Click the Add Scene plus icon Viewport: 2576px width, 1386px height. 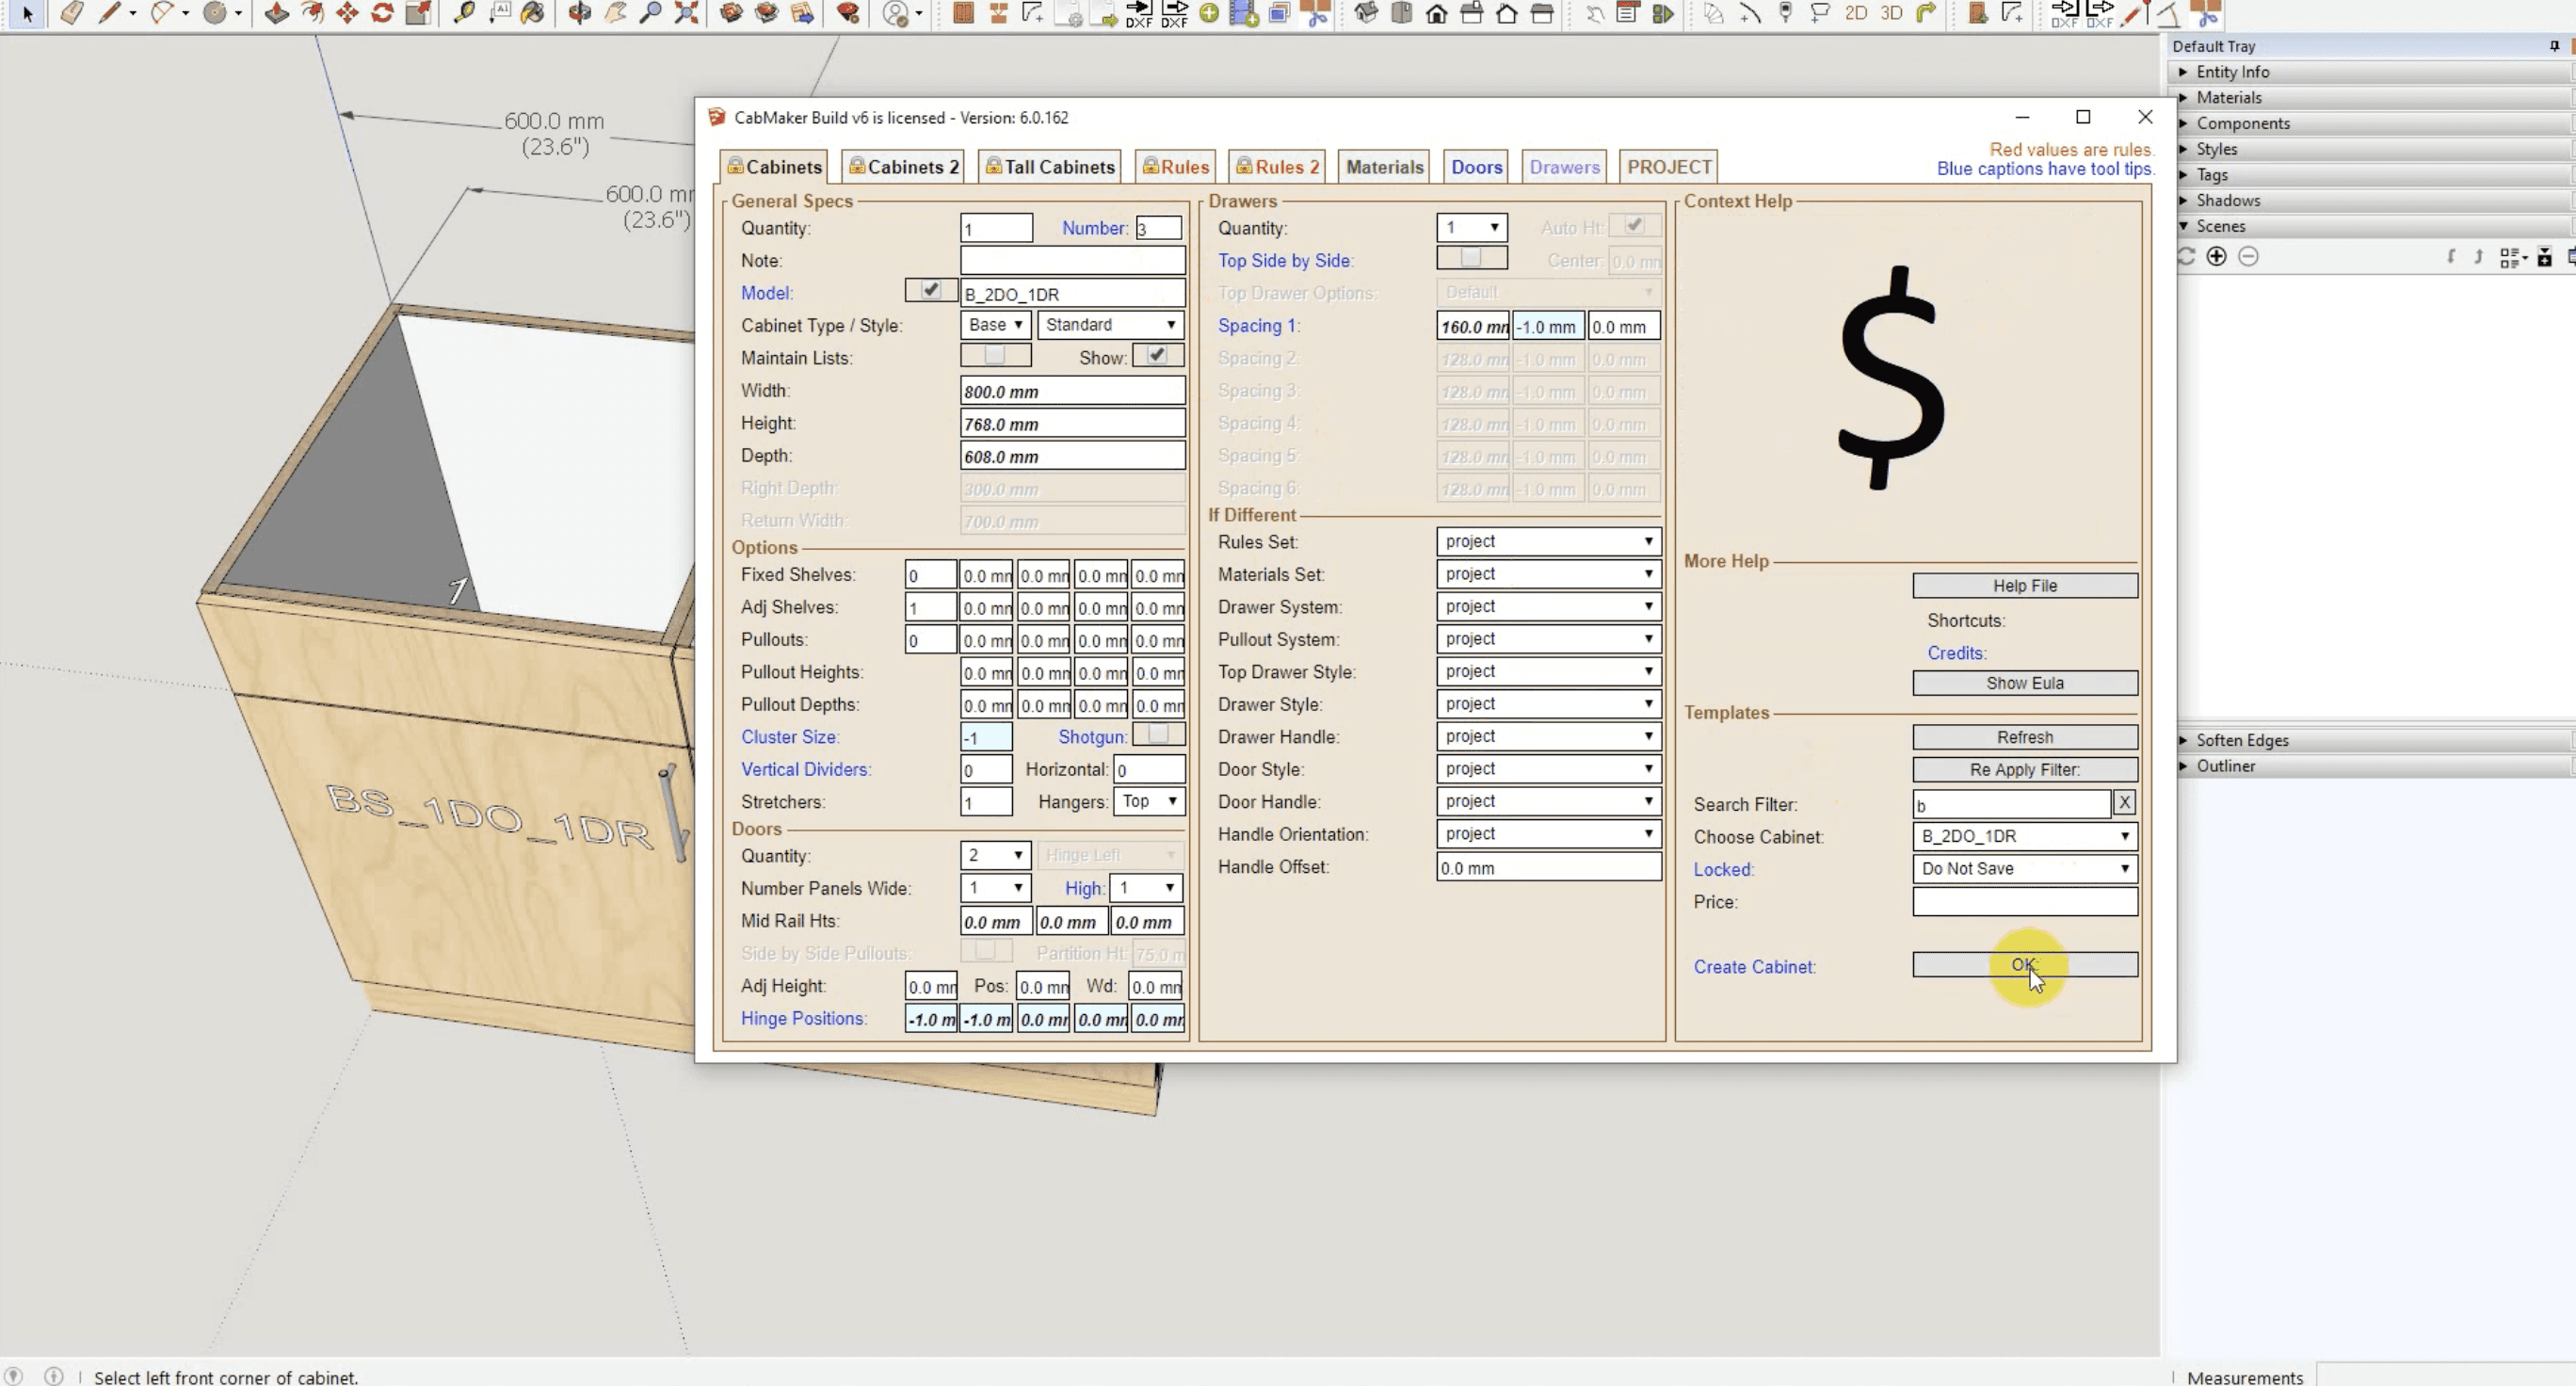(x=2216, y=257)
